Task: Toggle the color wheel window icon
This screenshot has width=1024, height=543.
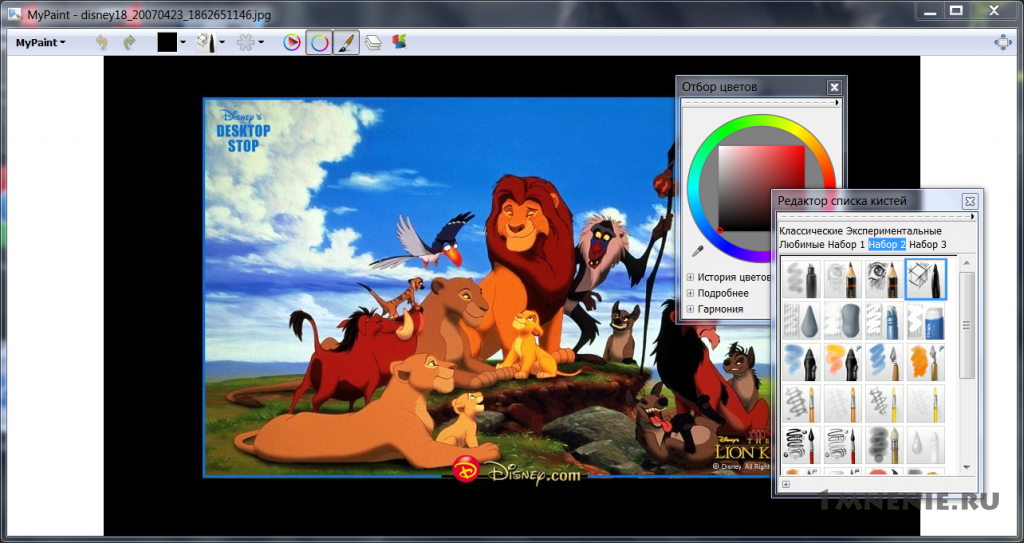Action: point(319,43)
